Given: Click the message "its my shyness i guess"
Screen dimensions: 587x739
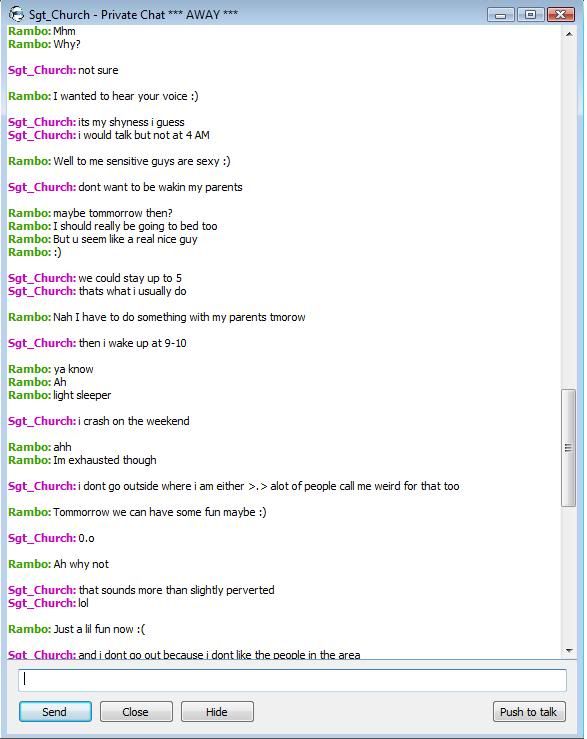Looking at the screenshot, I should coord(131,123).
